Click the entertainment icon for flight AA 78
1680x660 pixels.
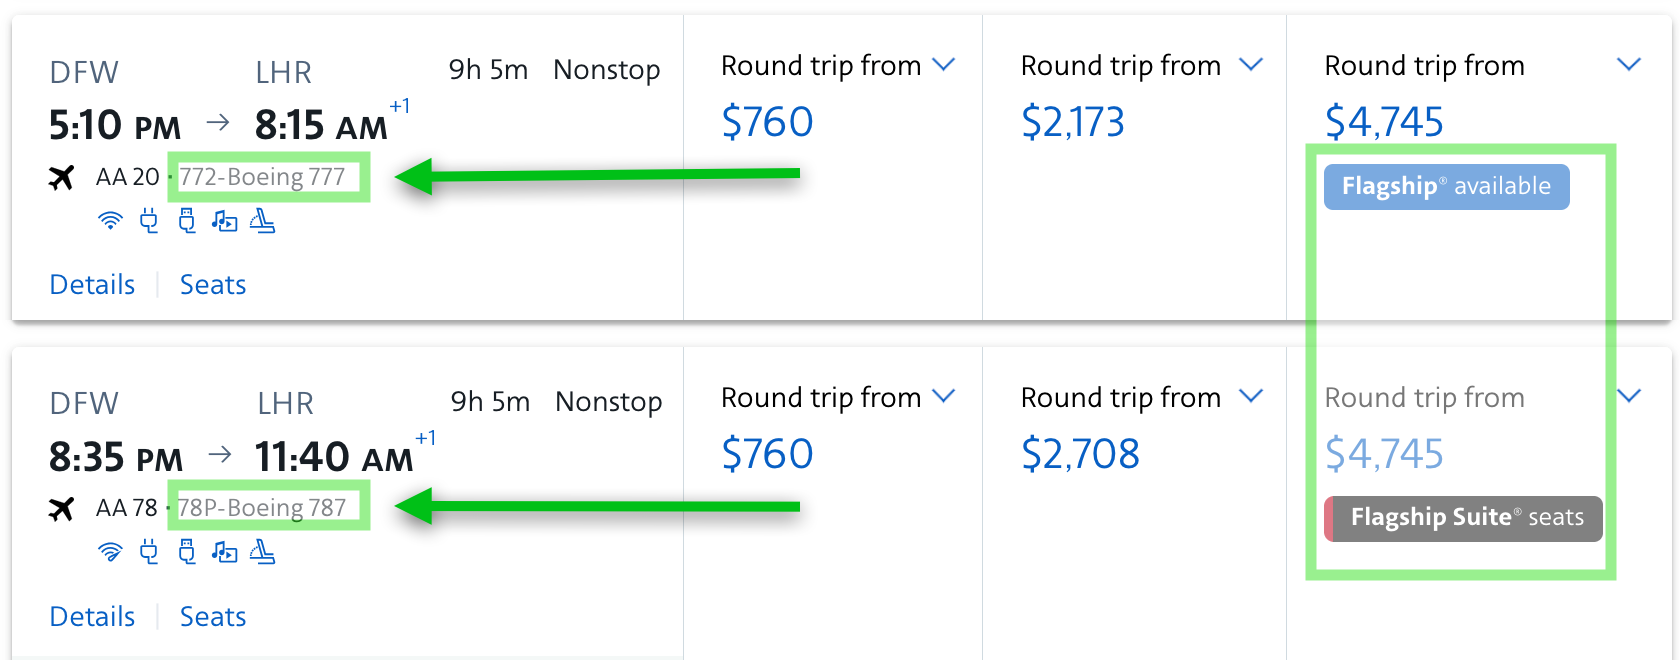click(224, 552)
